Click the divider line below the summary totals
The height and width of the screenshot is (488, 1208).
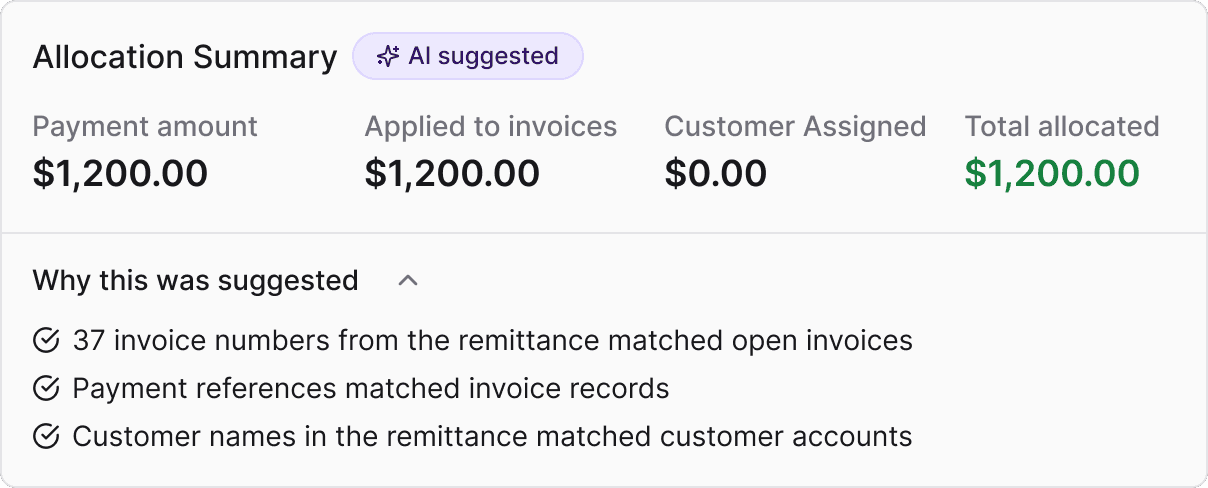(x=604, y=233)
